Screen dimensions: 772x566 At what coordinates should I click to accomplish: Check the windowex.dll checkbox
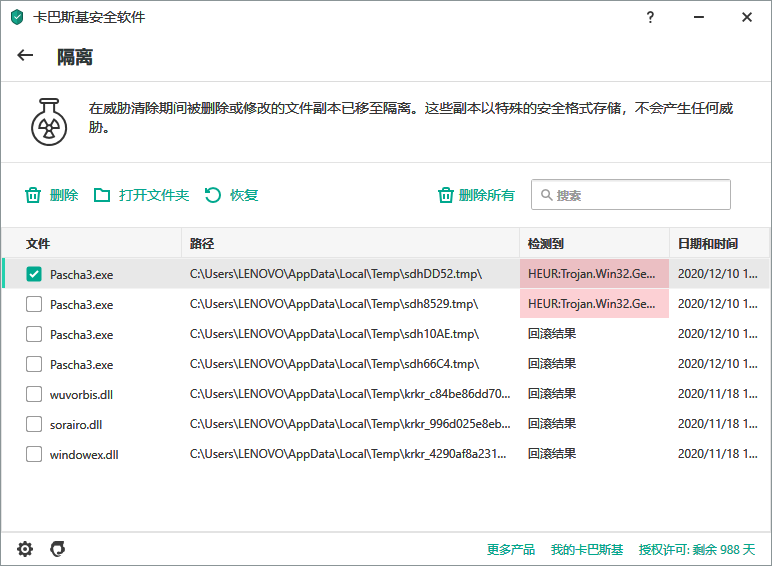(34, 454)
